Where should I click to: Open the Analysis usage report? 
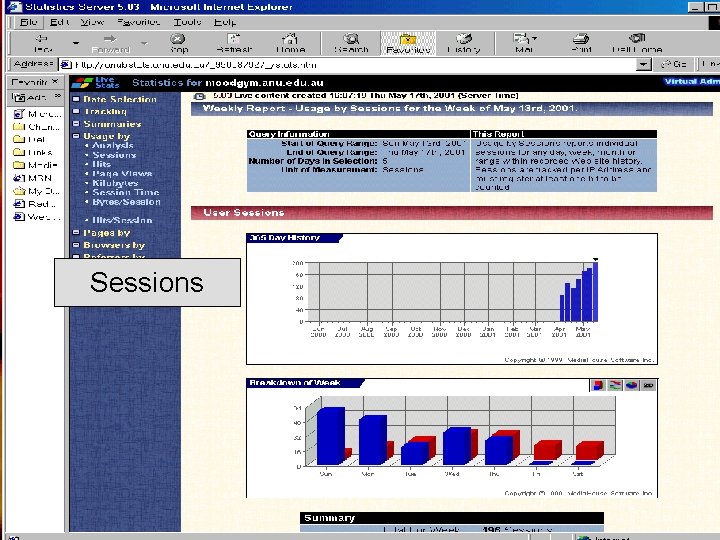[113, 146]
